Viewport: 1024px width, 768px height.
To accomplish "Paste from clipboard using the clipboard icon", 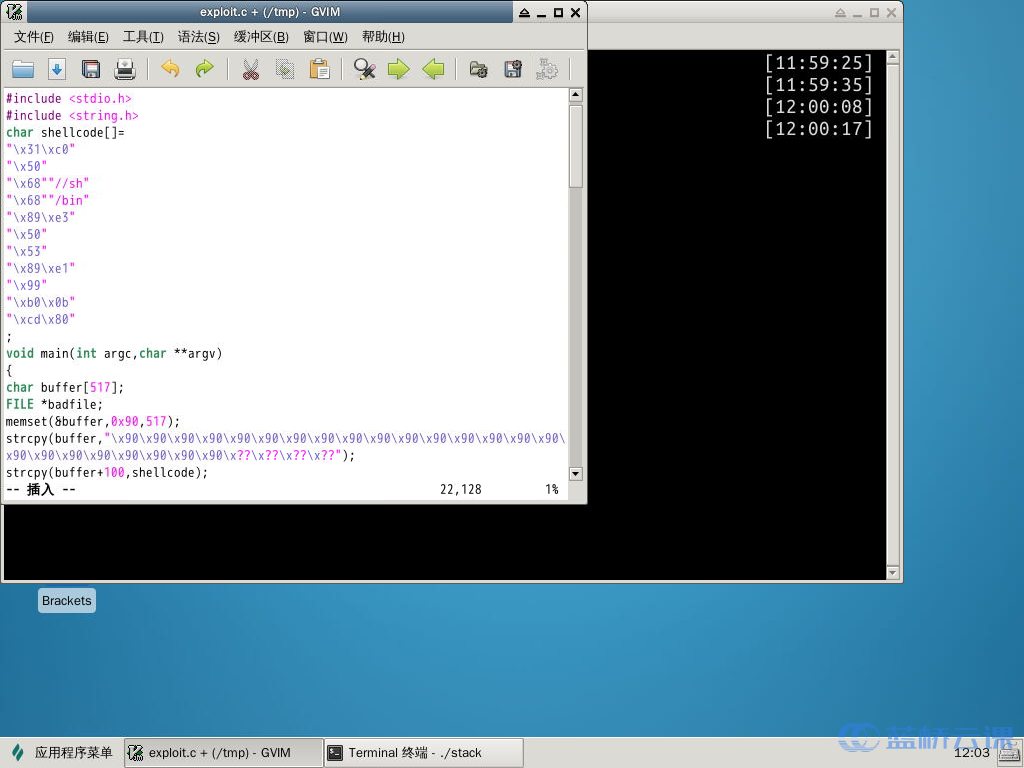I will click(319, 69).
